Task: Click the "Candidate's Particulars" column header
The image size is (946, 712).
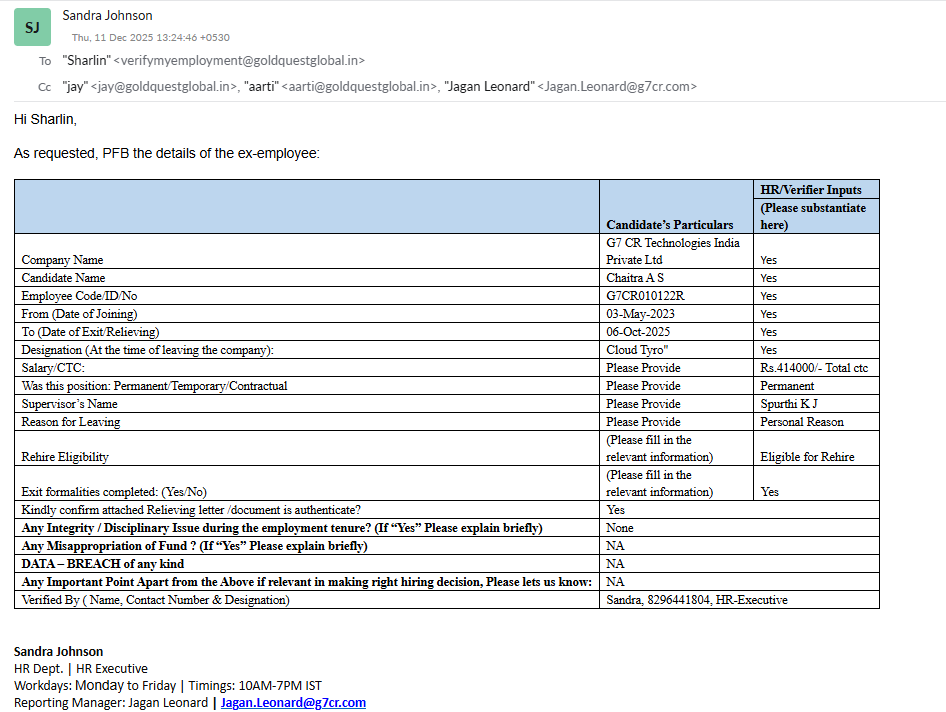Action: (669, 224)
